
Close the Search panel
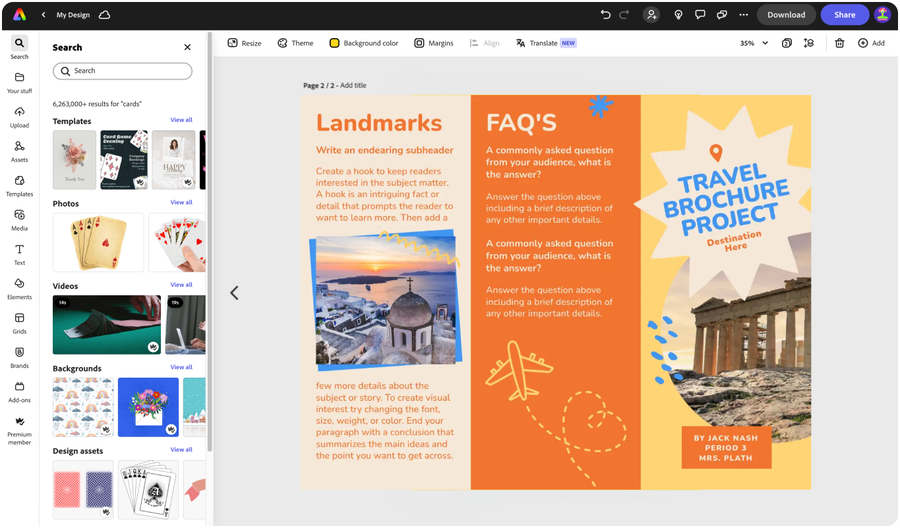tap(187, 47)
